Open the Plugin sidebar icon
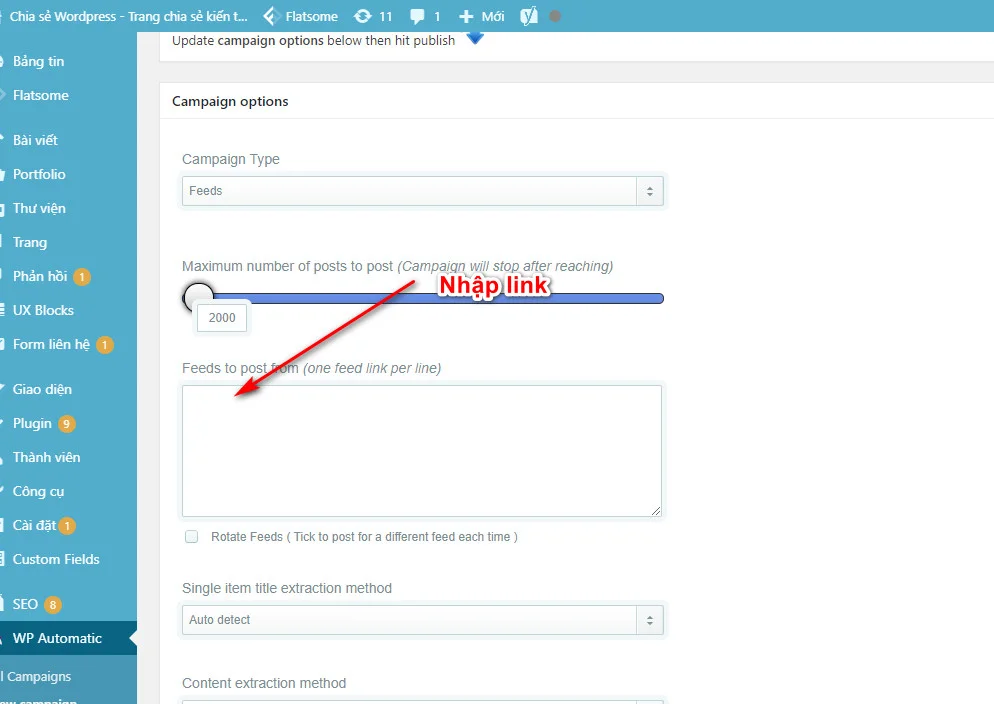Screen dimensions: 994x704 point(32,423)
